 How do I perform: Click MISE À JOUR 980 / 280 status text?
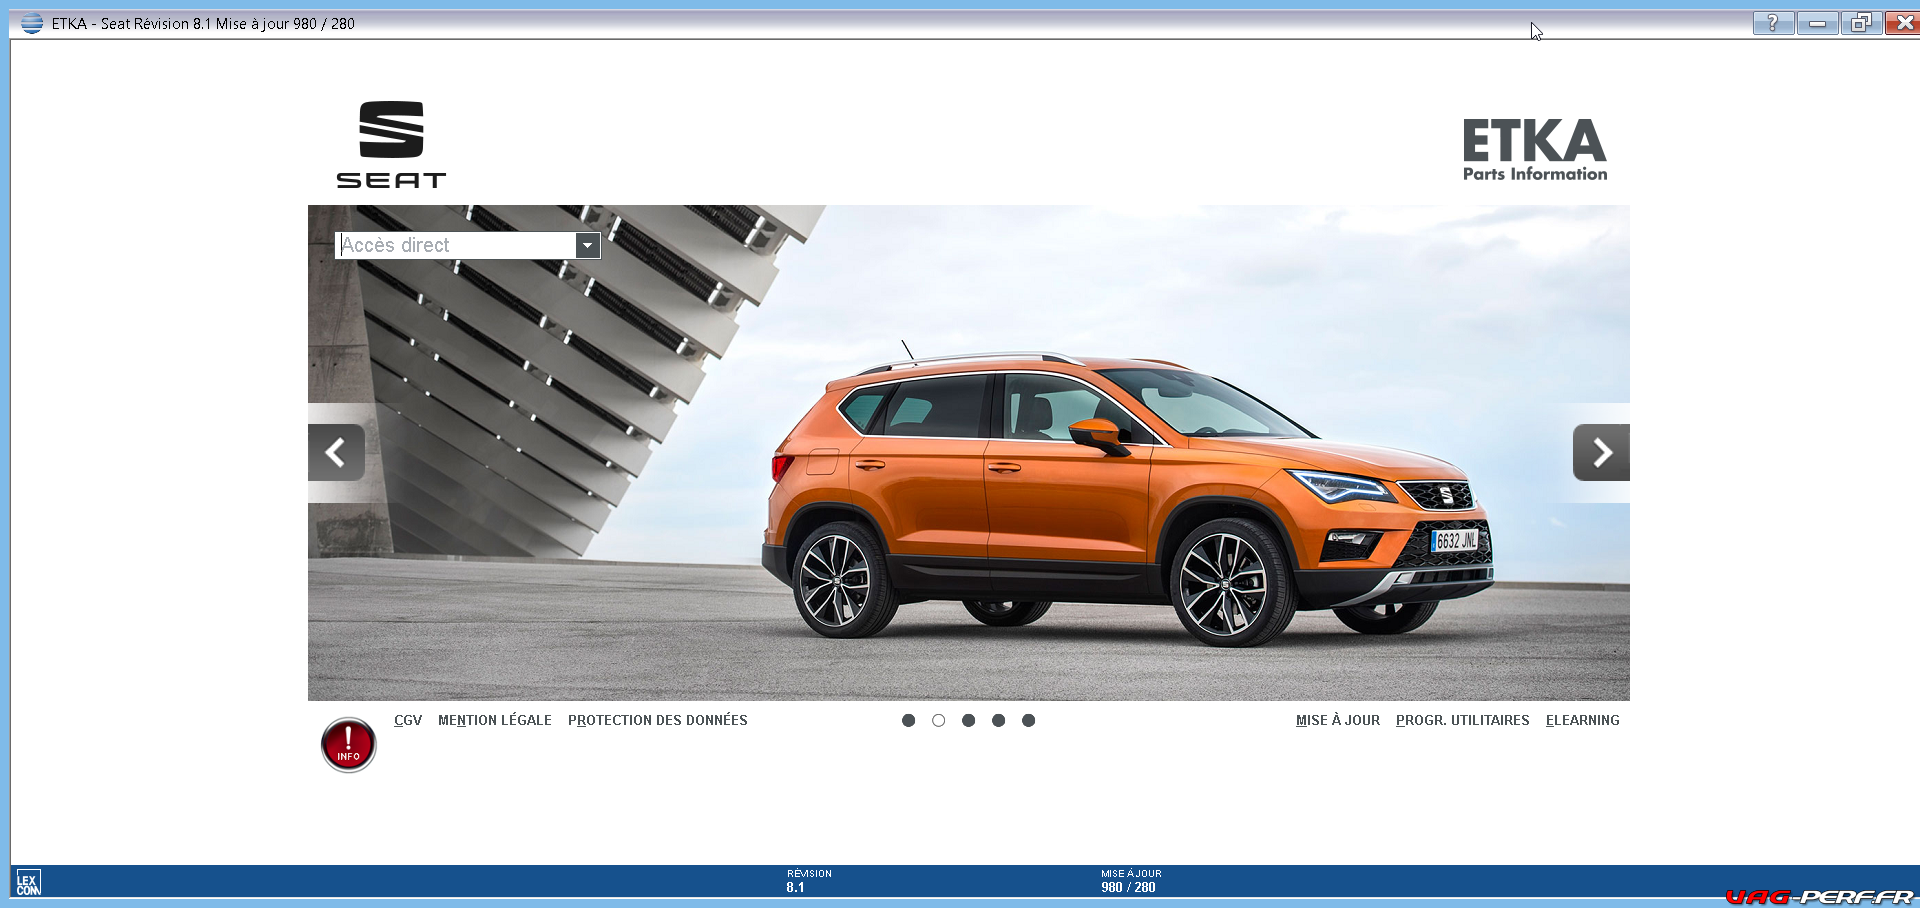[x=1131, y=881]
